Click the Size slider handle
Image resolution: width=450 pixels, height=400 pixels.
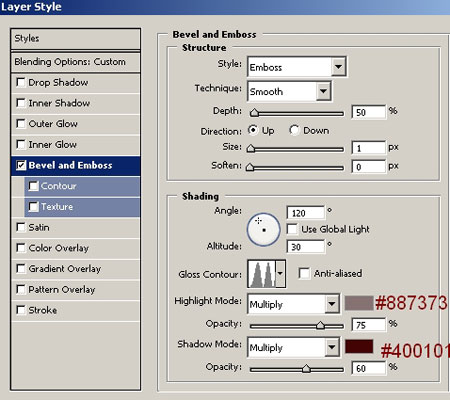pos(251,148)
